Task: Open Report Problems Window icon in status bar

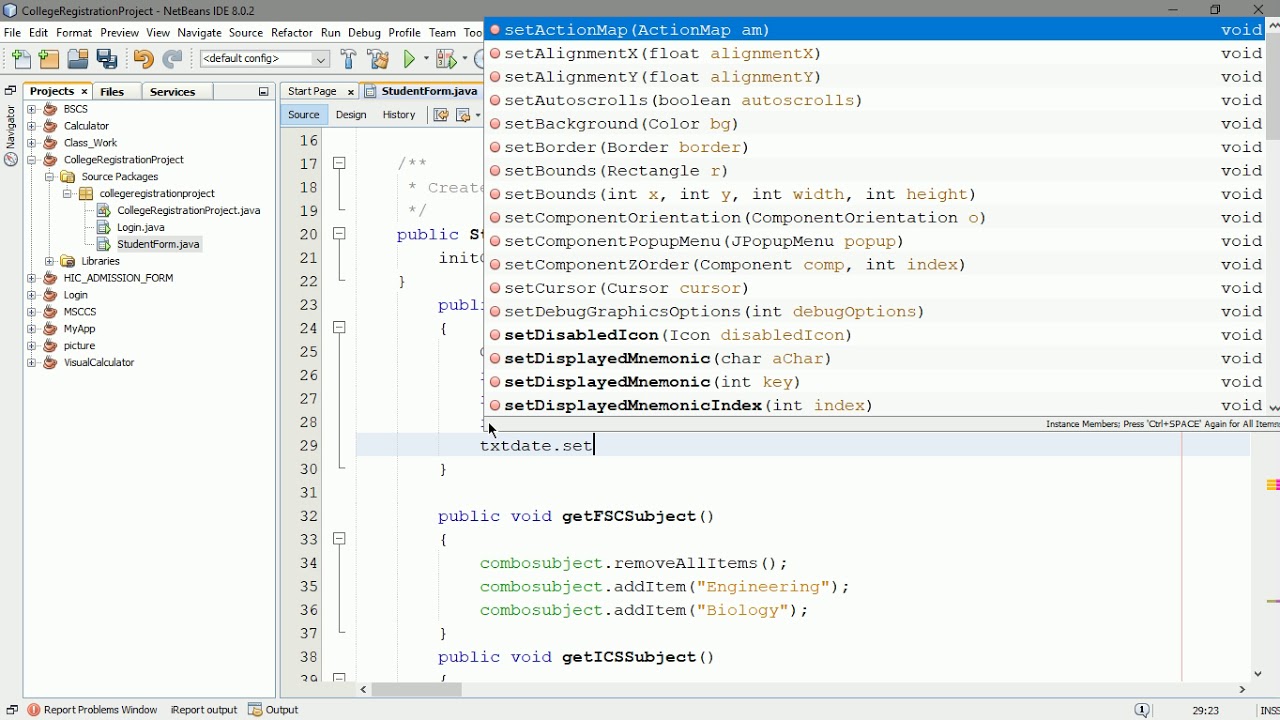Action: [34, 710]
